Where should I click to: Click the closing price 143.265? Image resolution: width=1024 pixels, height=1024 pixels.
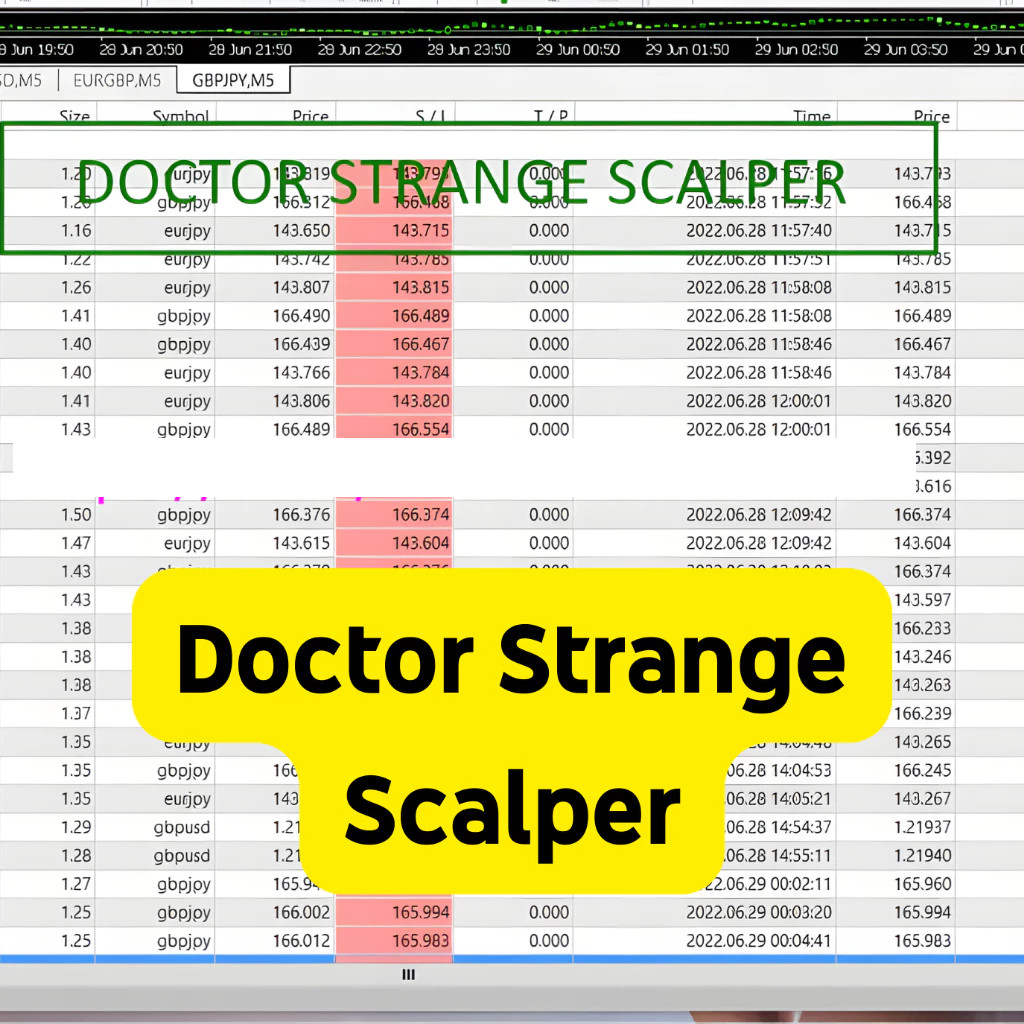(x=922, y=742)
